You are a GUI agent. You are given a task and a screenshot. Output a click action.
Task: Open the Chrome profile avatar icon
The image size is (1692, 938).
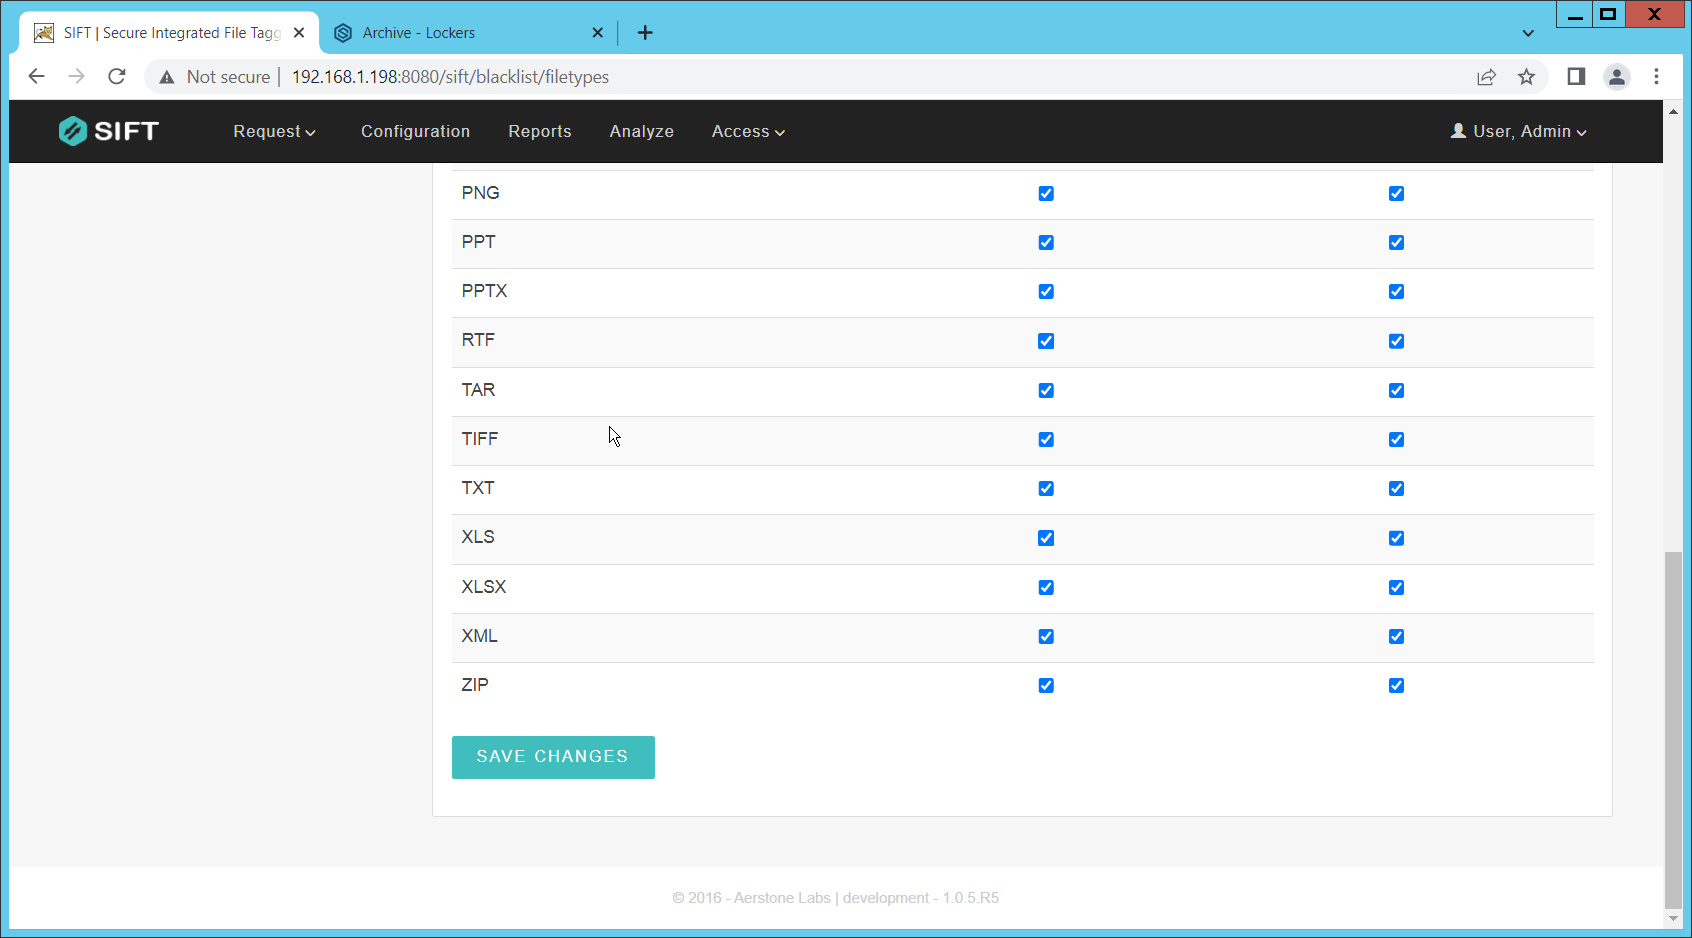1616,77
